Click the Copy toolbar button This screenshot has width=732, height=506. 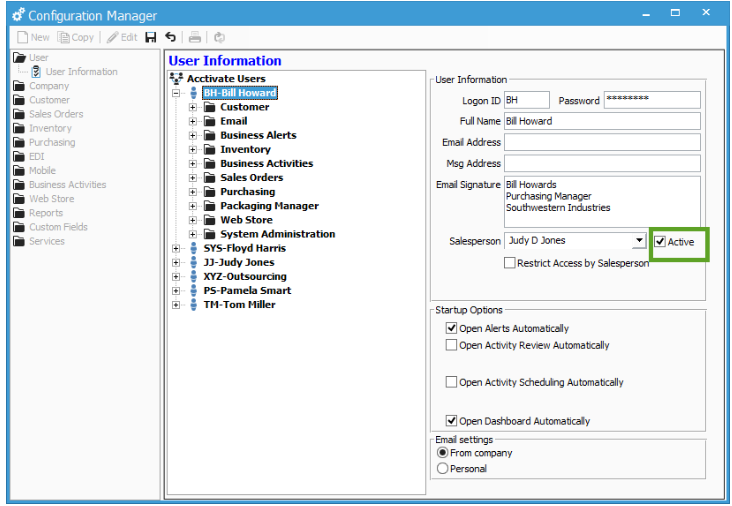tap(76, 37)
